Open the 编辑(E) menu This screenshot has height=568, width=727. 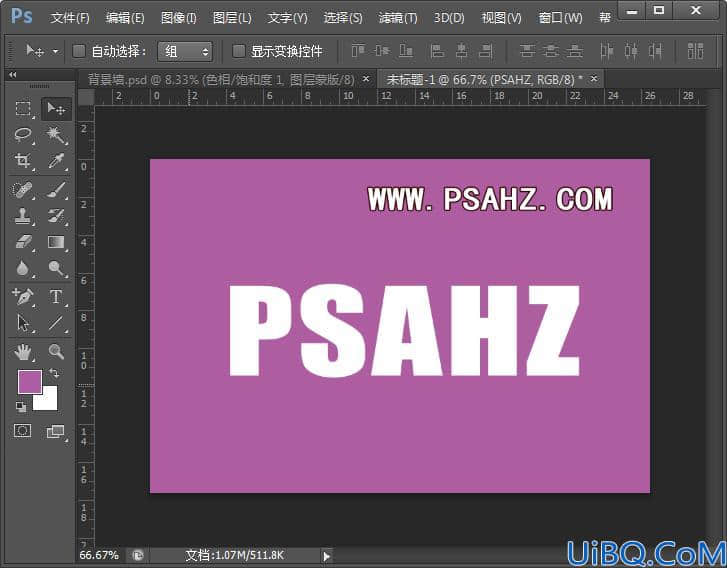tap(125, 18)
